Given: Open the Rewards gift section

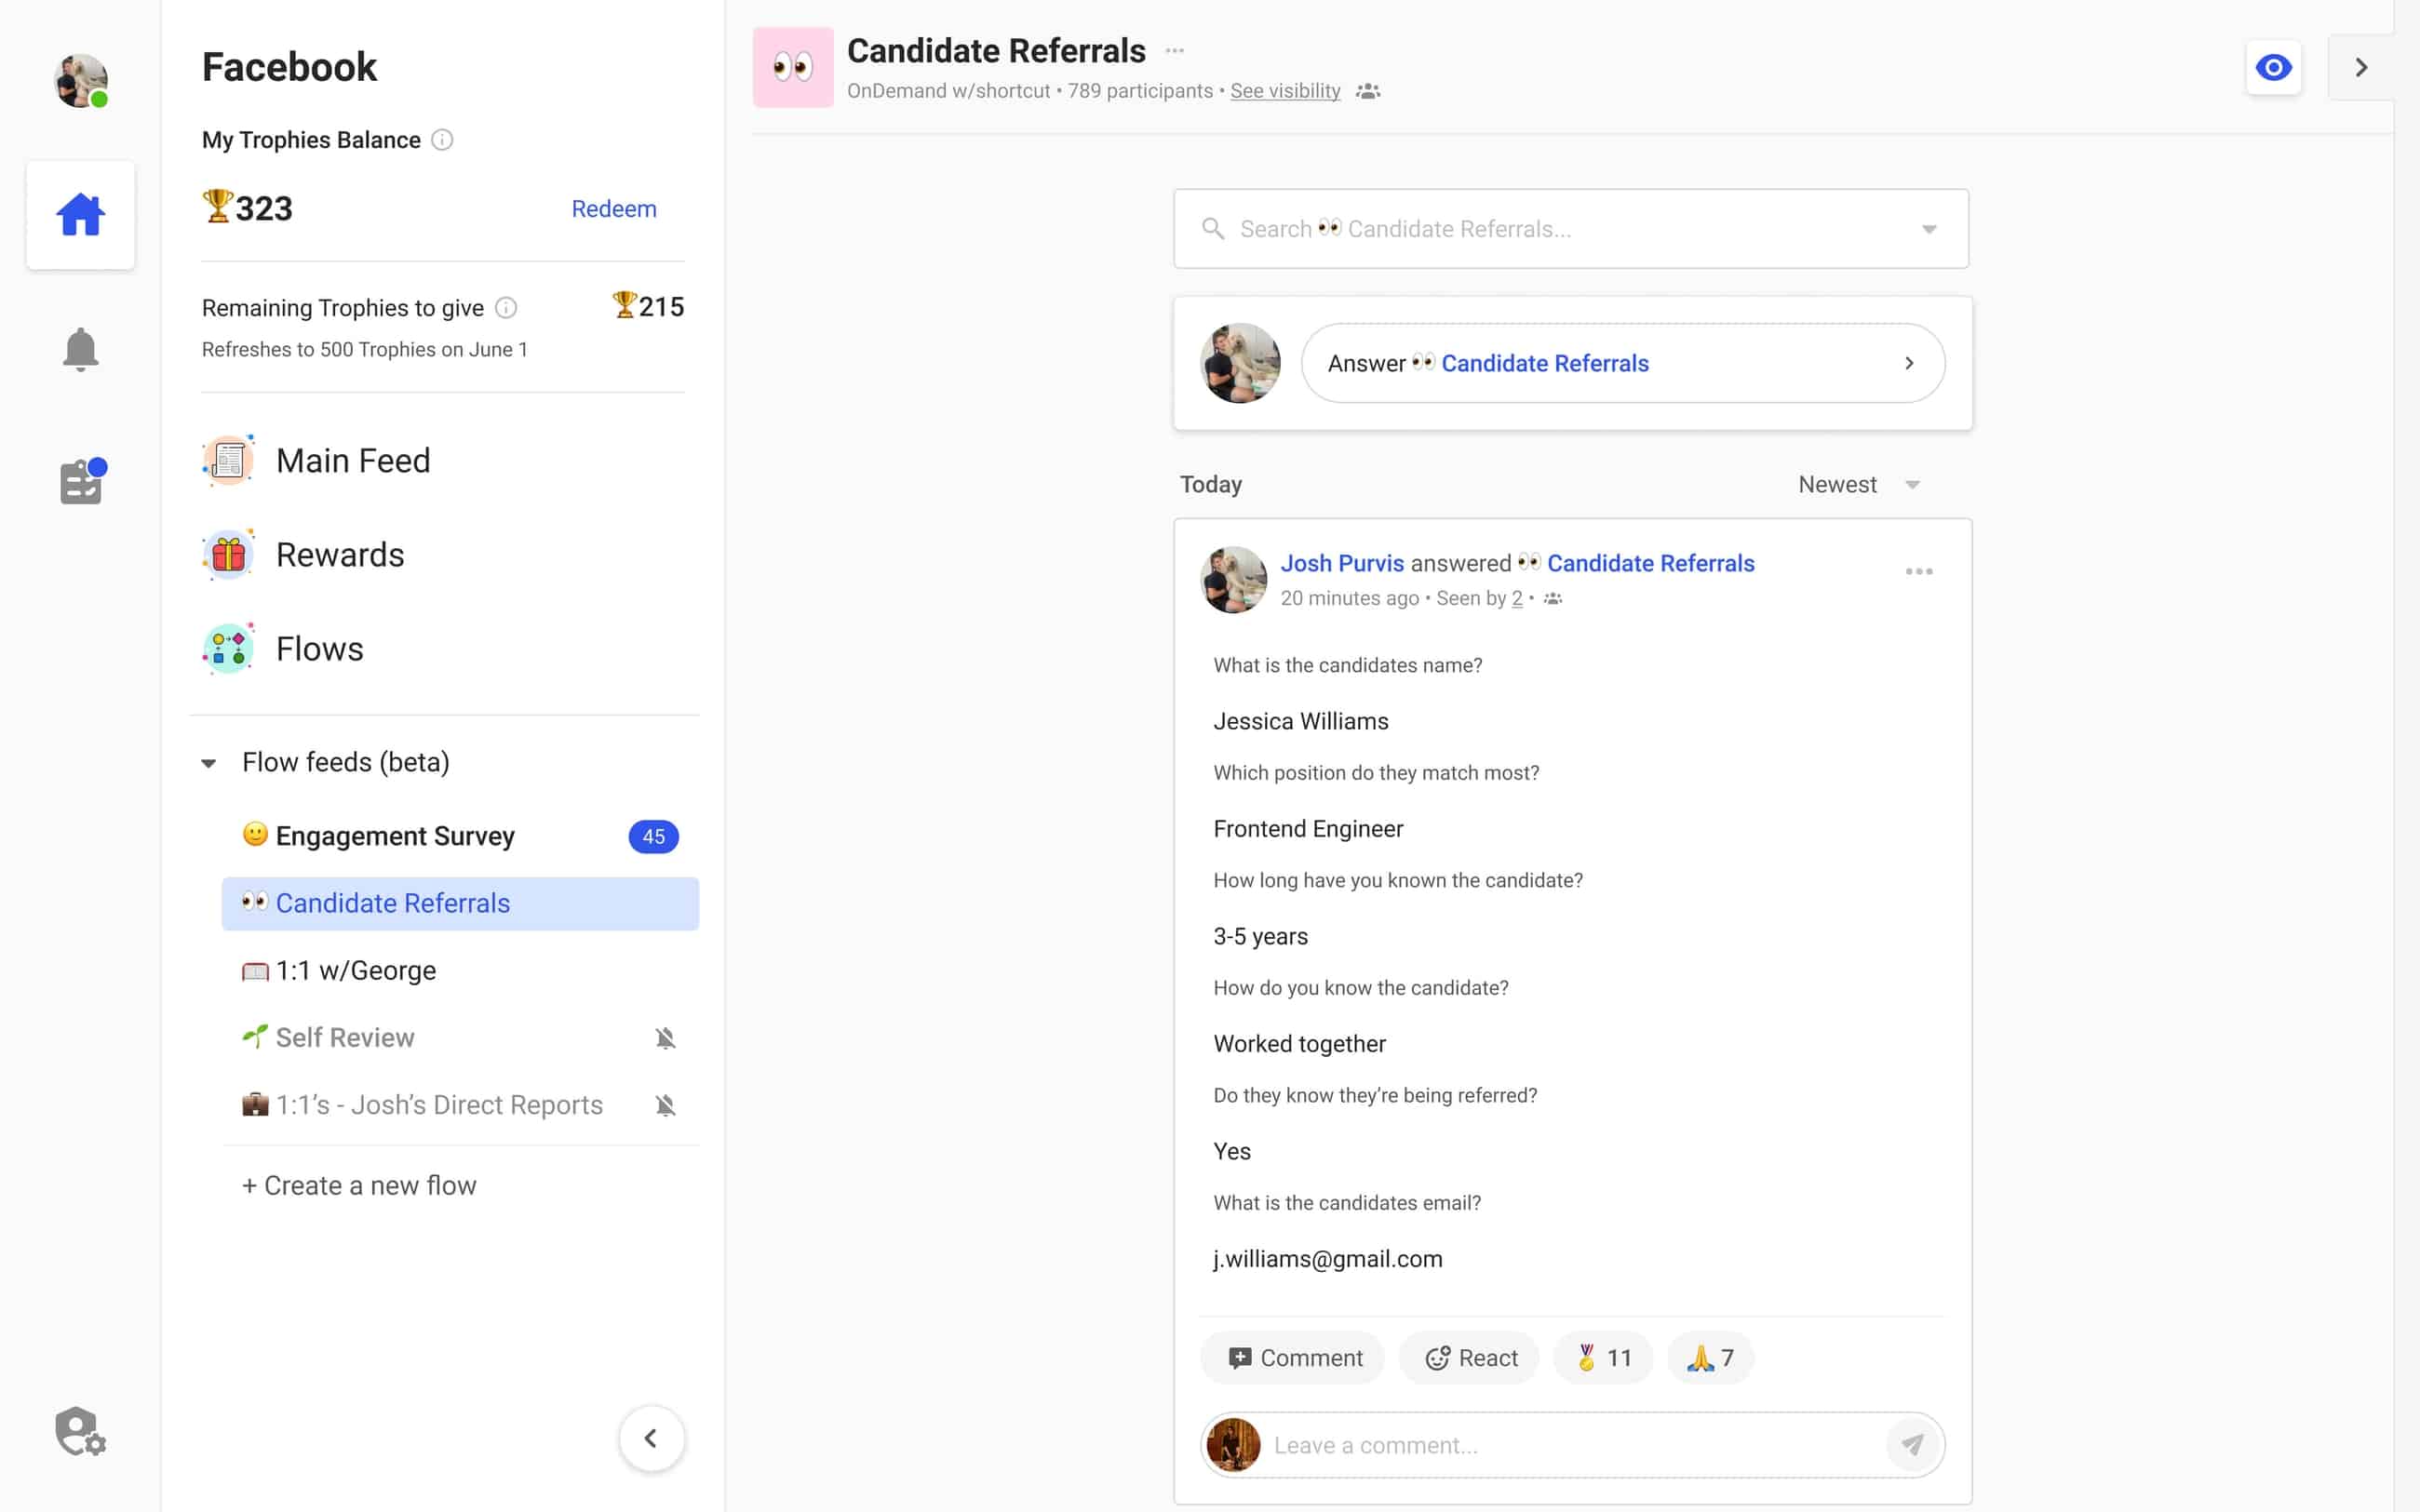Looking at the screenshot, I should (x=340, y=554).
